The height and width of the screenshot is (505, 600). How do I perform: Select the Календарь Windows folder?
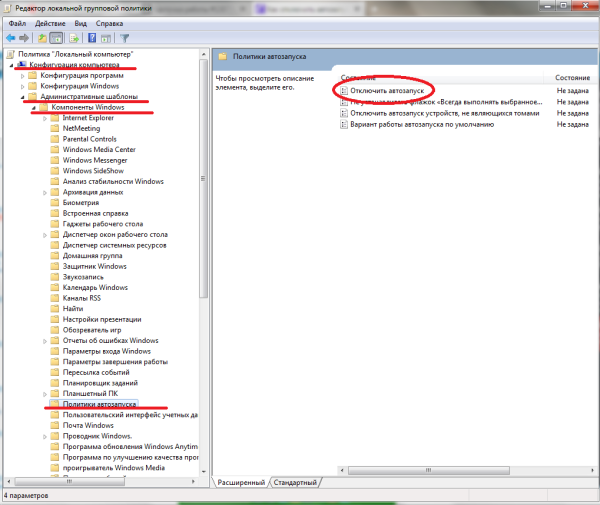[95, 288]
